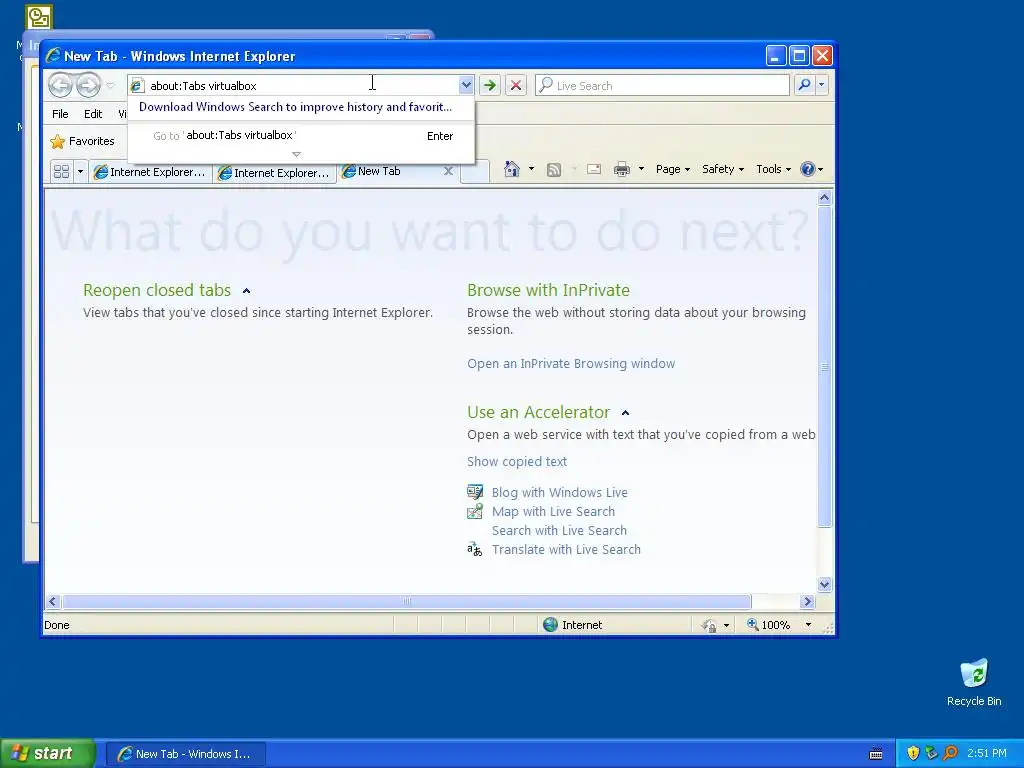Open the Edit menu
This screenshot has height=768, width=1024.
[93, 114]
